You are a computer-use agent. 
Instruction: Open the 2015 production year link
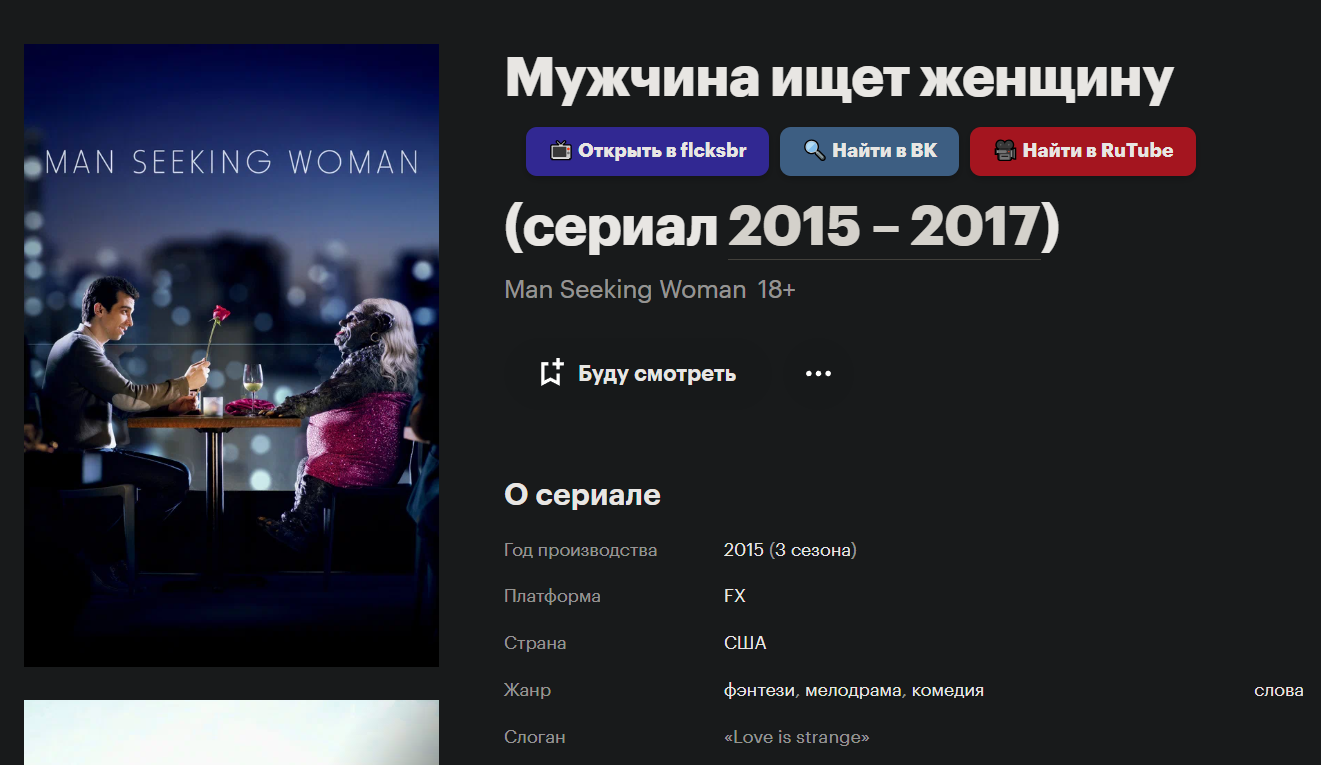(744, 550)
